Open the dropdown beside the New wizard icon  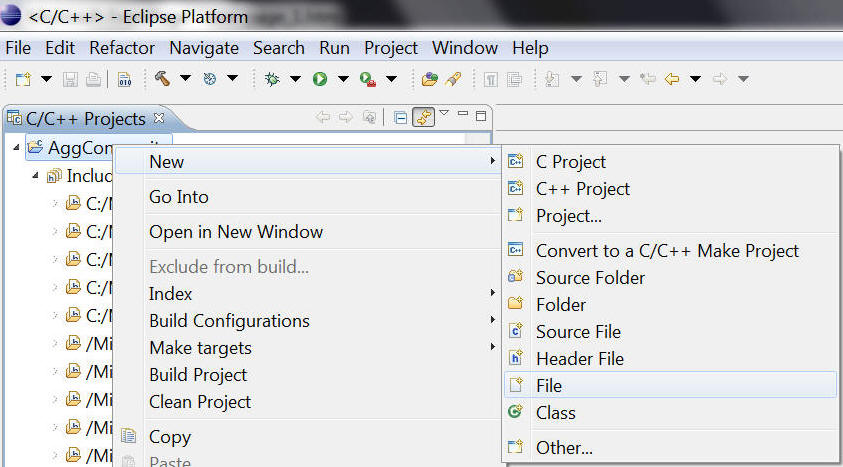(47, 79)
